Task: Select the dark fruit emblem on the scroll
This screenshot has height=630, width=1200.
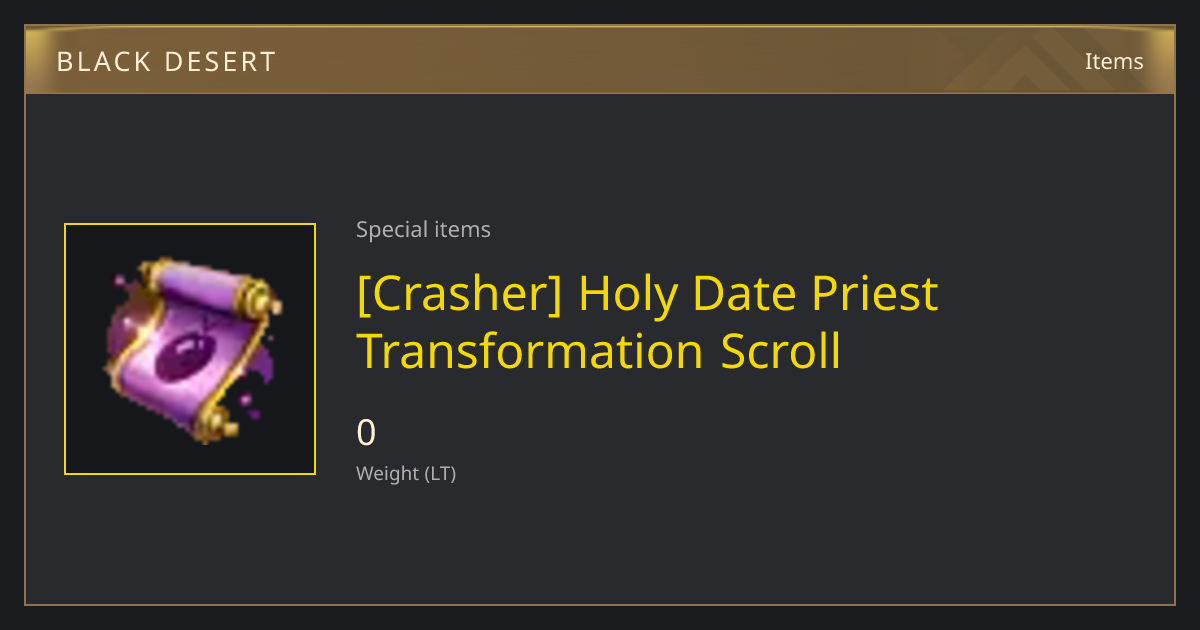Action: (185, 355)
